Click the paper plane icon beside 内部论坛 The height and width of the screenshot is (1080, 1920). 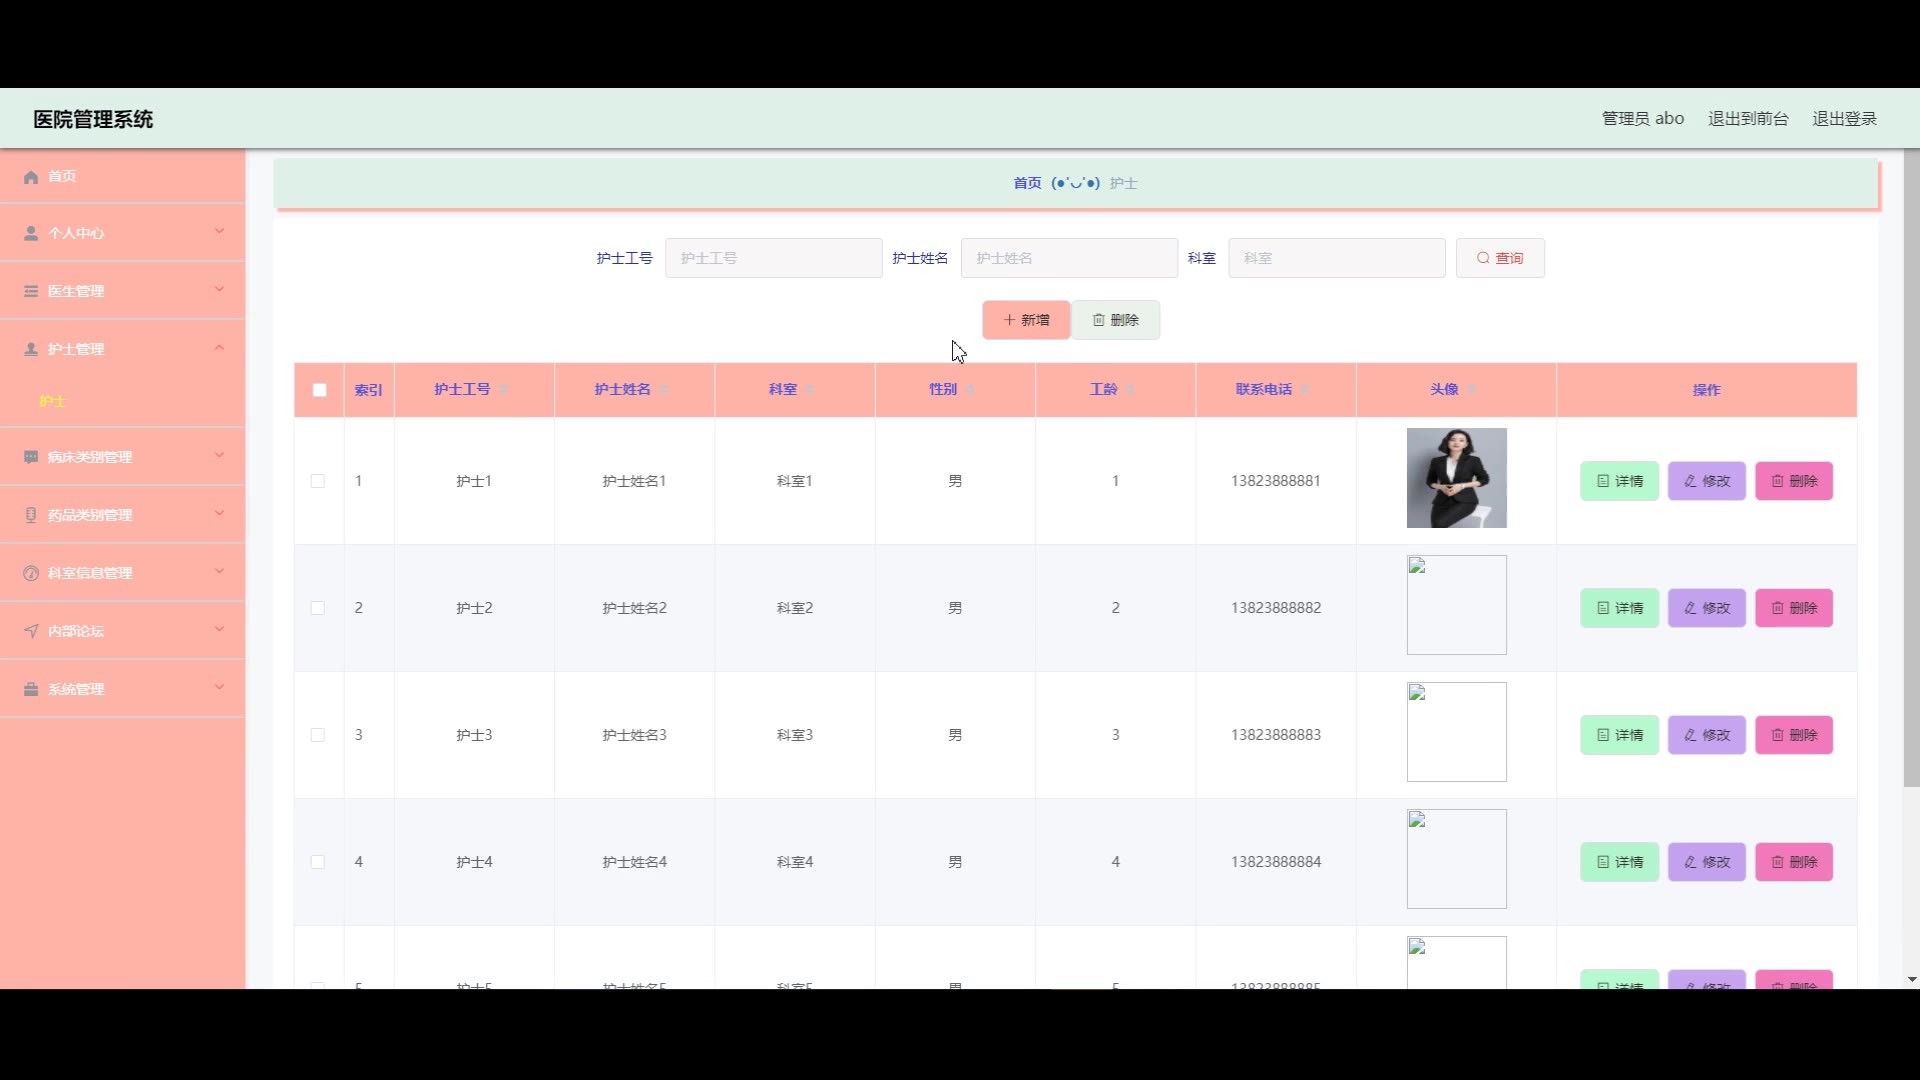pyautogui.click(x=31, y=631)
